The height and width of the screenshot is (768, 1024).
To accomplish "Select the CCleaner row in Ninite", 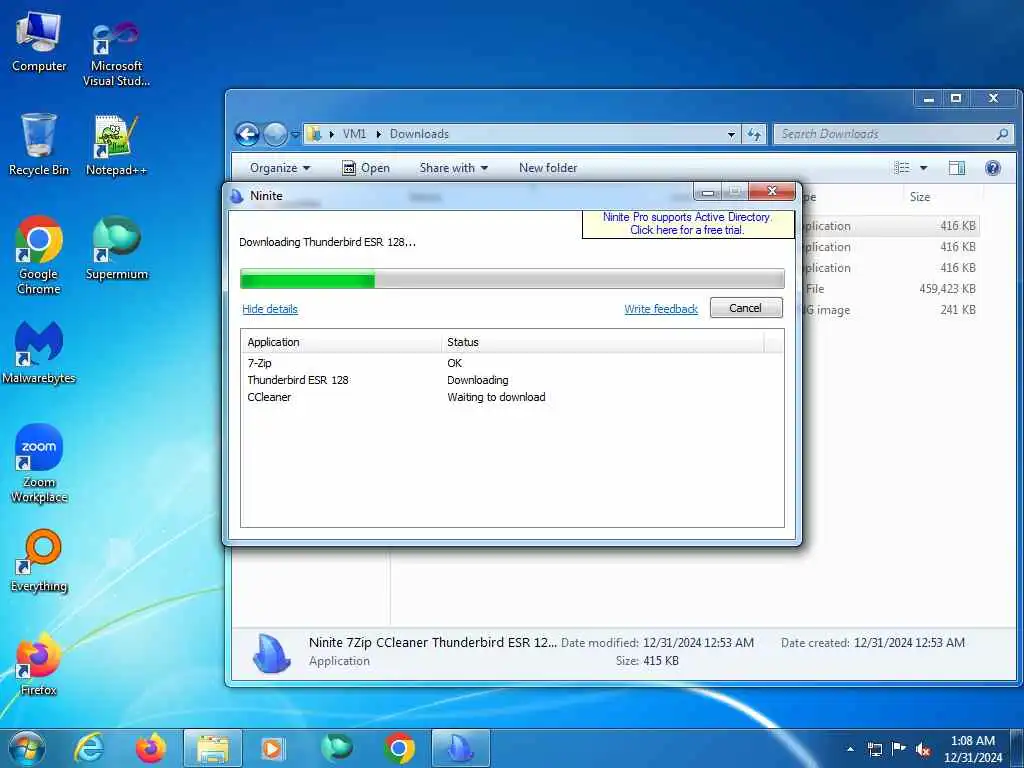I will point(511,397).
